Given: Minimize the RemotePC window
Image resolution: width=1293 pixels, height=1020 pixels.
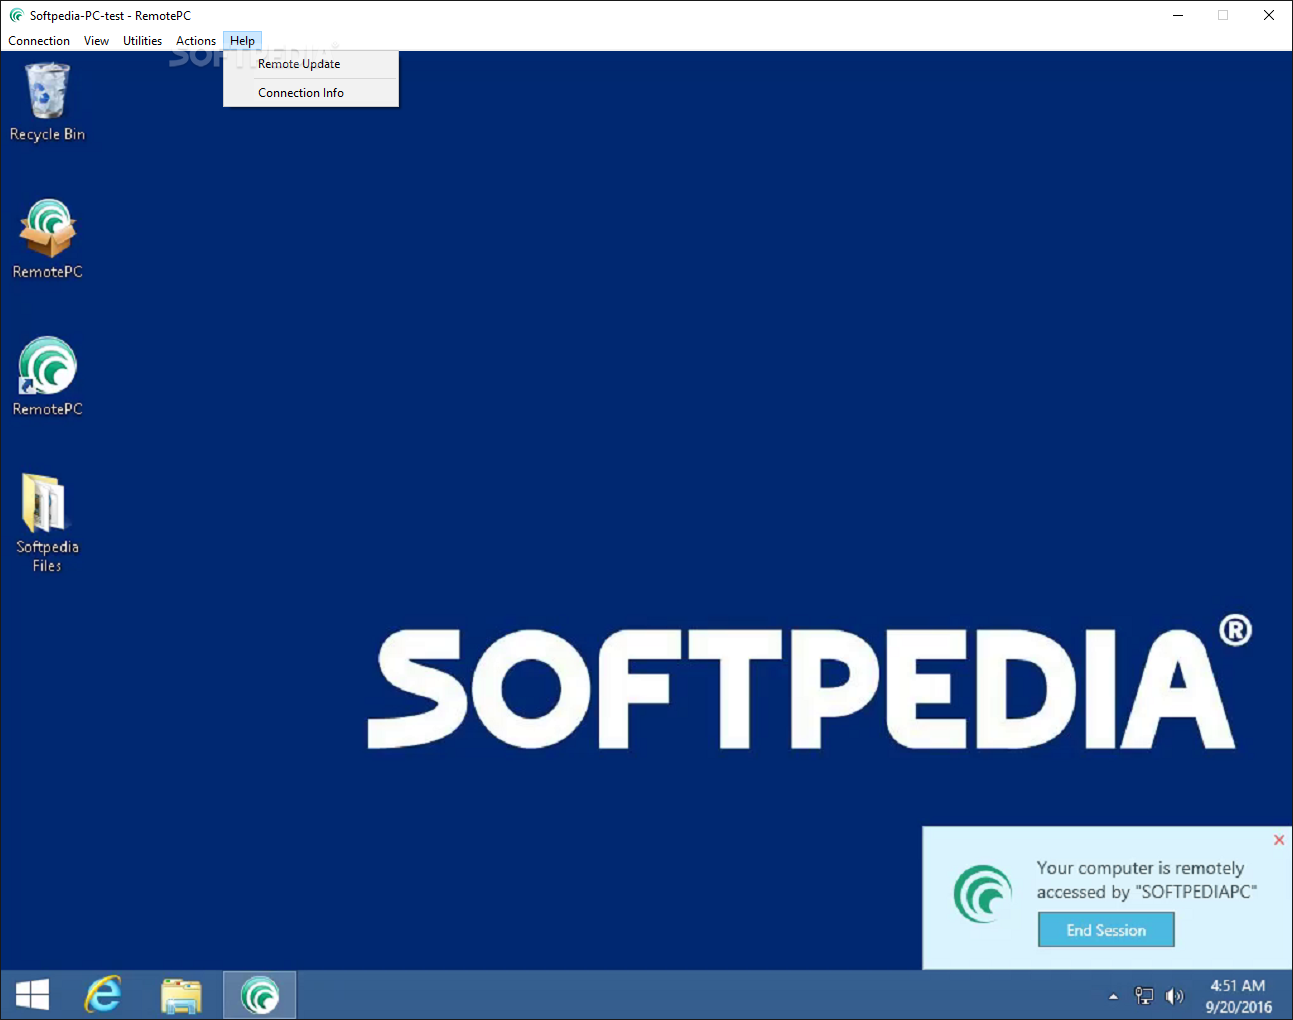Looking at the screenshot, I should (1178, 15).
